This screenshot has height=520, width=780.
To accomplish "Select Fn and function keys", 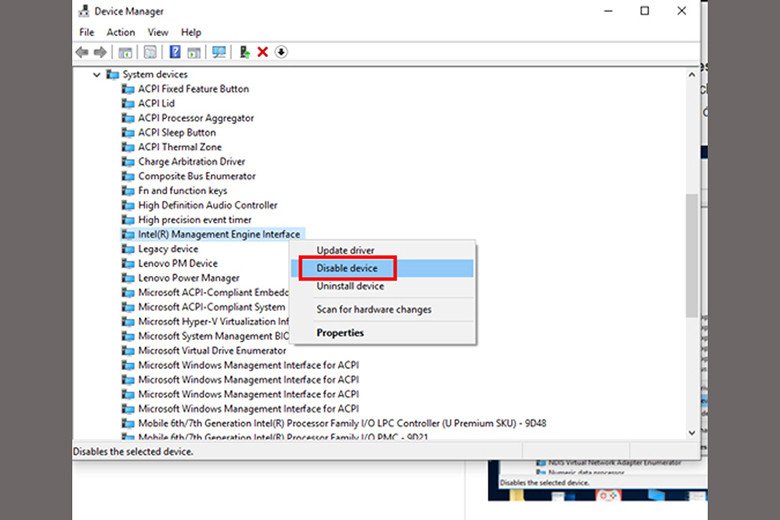I will click(x=183, y=191).
